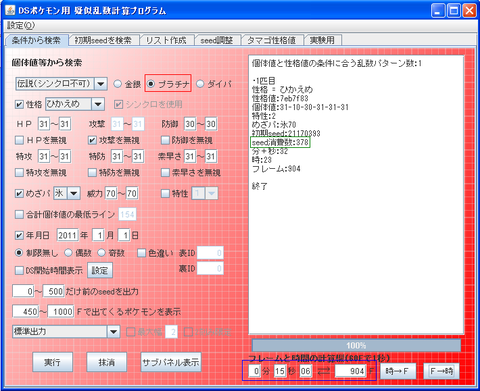
Task: Toggle the 合計個体値の最低ライン checkbox
Action: point(19,214)
